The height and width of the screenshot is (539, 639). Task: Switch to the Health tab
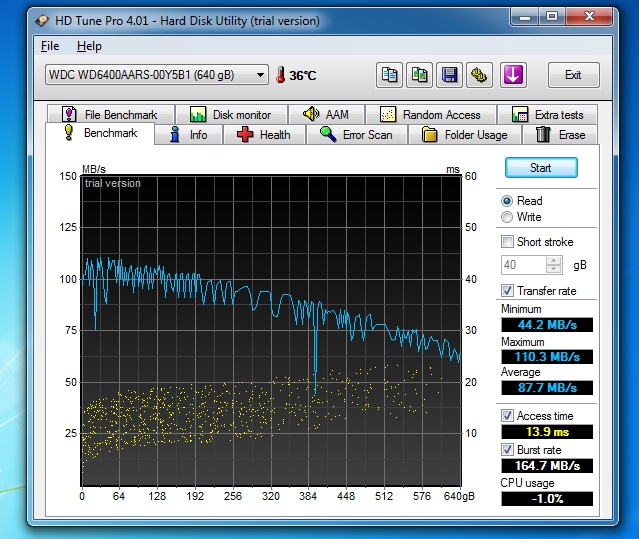264,134
